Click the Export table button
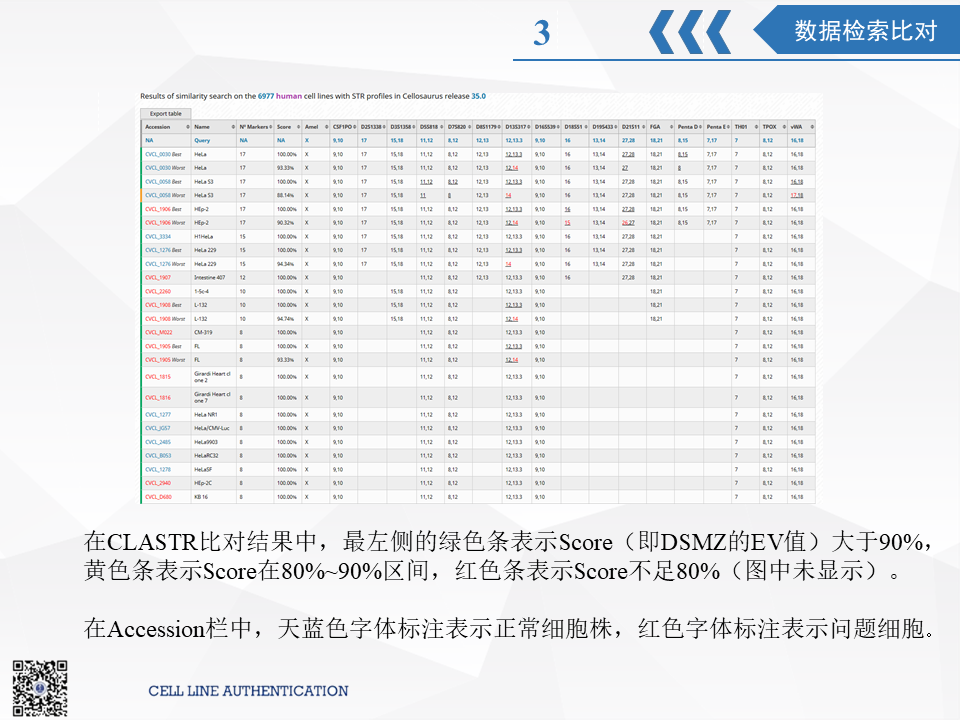This screenshot has height=720, width=960. (165, 113)
